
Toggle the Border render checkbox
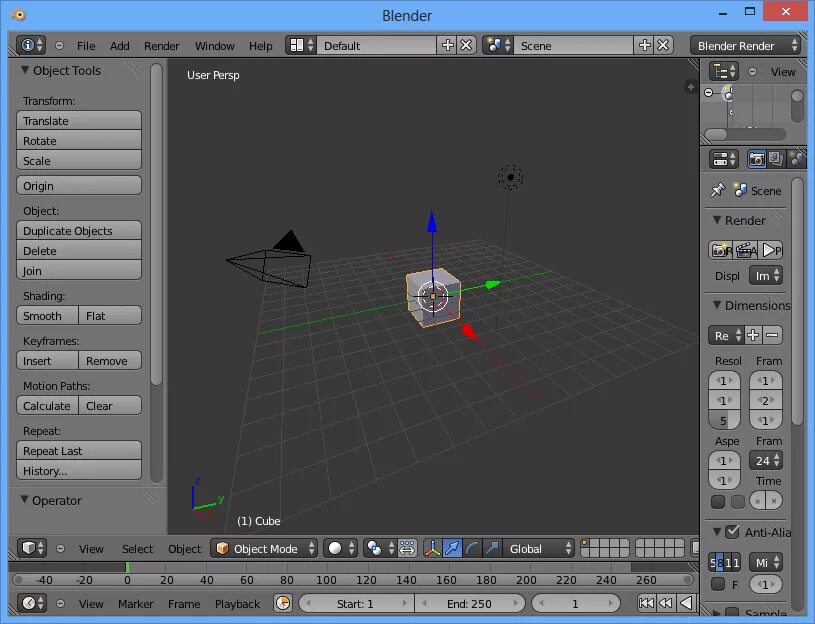tap(718, 501)
